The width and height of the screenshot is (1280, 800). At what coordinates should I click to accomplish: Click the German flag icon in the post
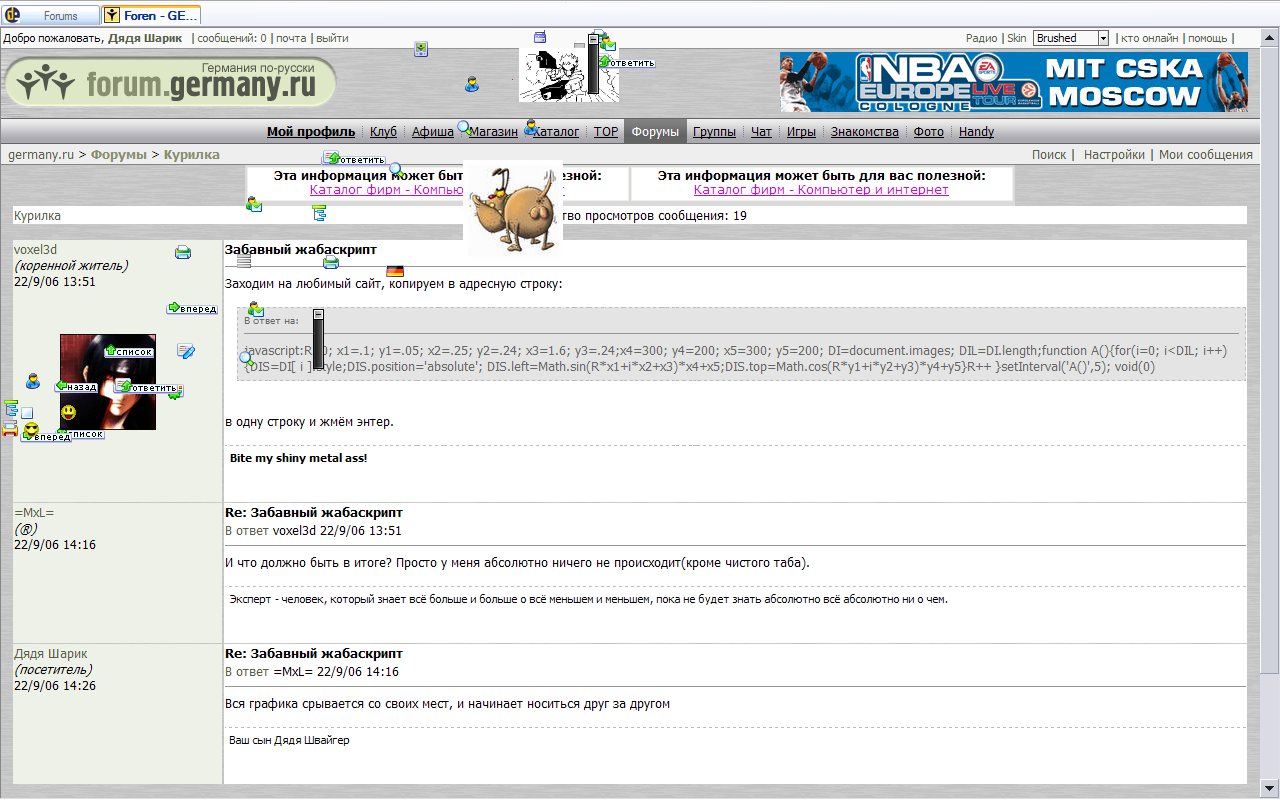coord(395,271)
